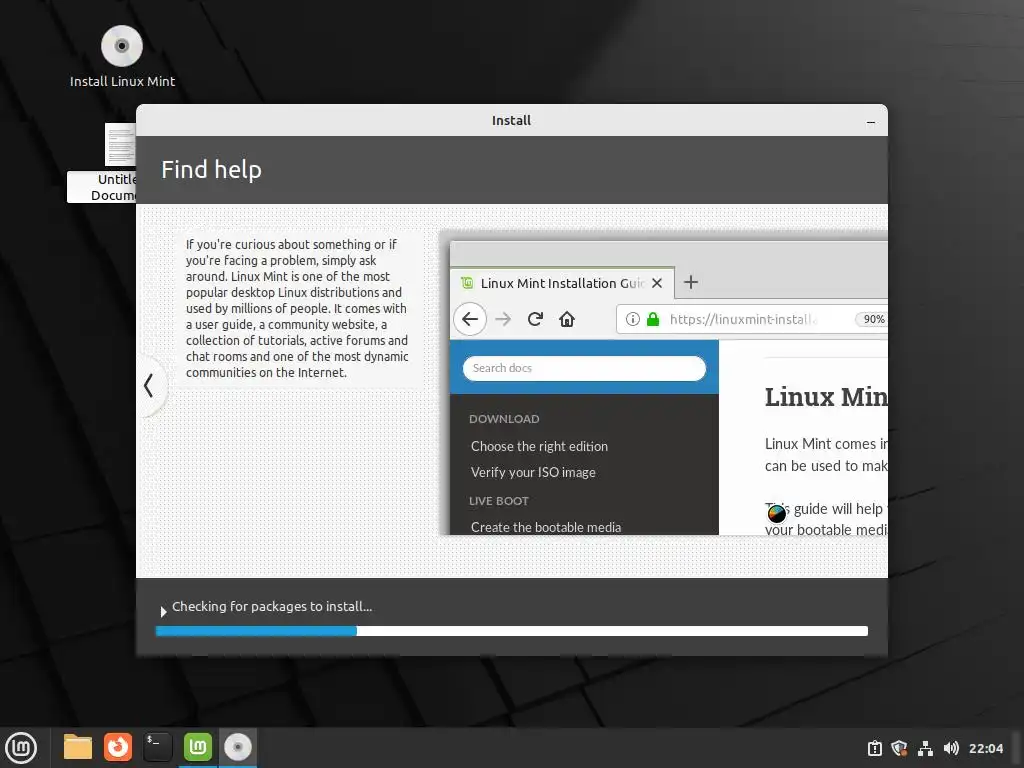
Task: Go to the previous slide with the left chevron
Action: pyautogui.click(x=149, y=385)
